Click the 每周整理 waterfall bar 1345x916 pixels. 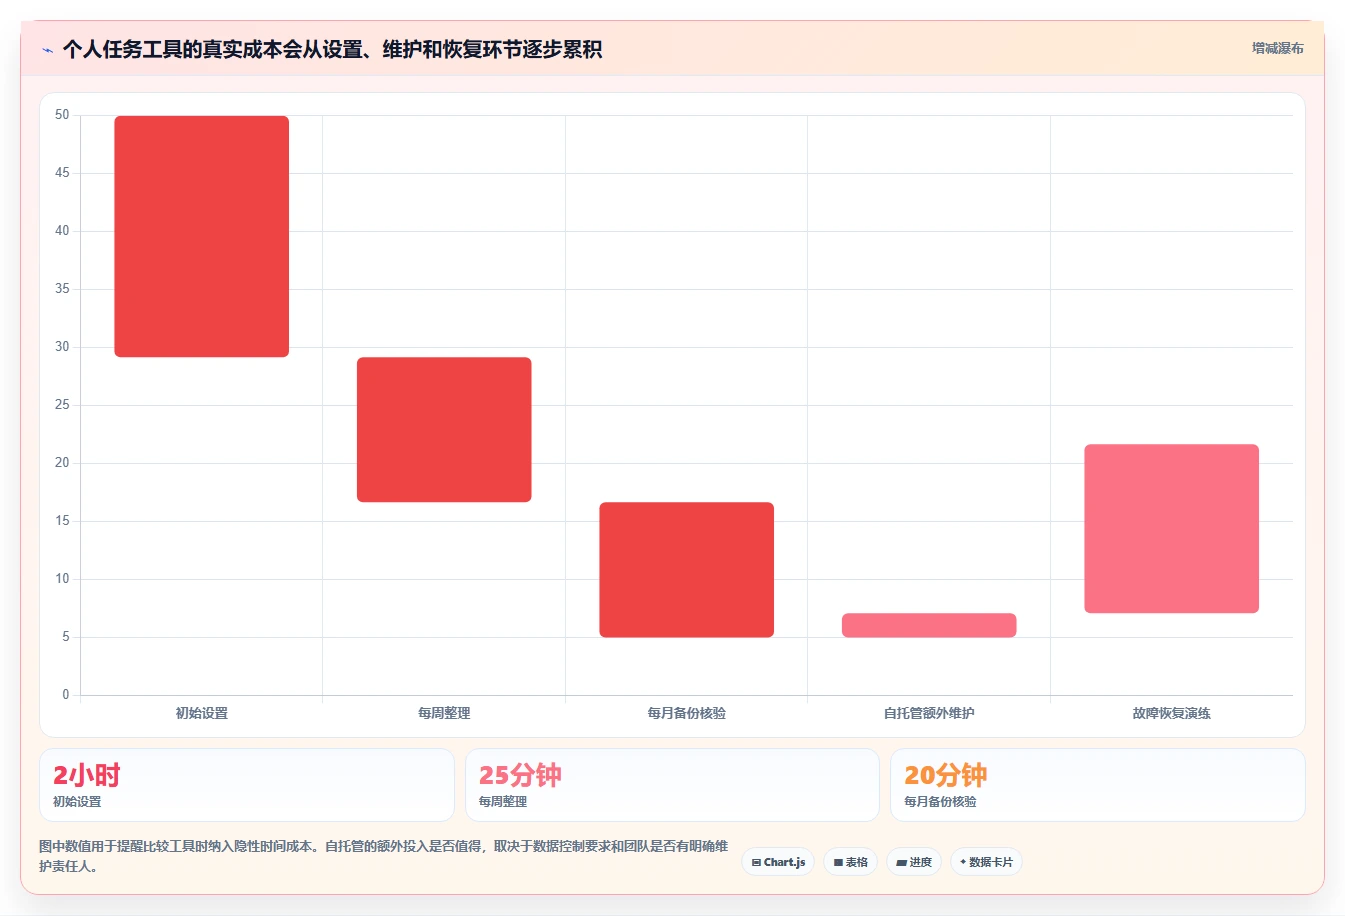444,430
